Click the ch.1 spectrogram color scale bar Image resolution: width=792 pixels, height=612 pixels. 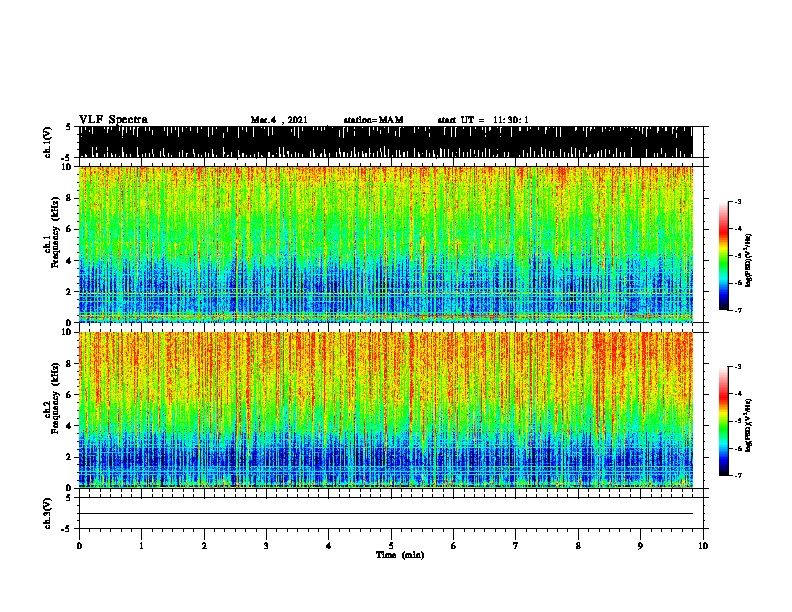tap(724, 256)
